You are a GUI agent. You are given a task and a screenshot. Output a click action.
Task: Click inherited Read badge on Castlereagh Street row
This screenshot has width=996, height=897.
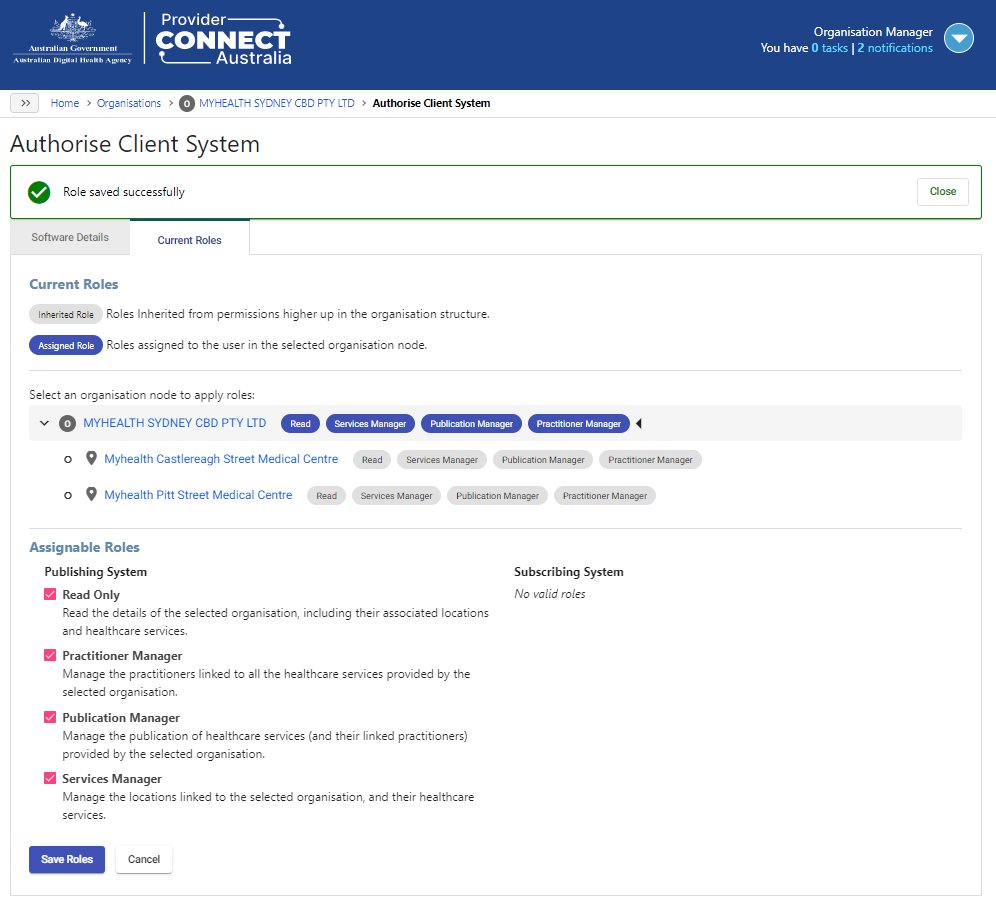pyautogui.click(x=372, y=460)
